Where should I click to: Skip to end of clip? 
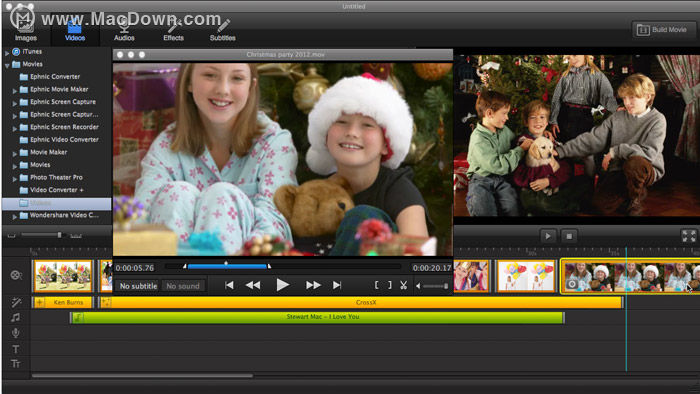click(x=337, y=285)
